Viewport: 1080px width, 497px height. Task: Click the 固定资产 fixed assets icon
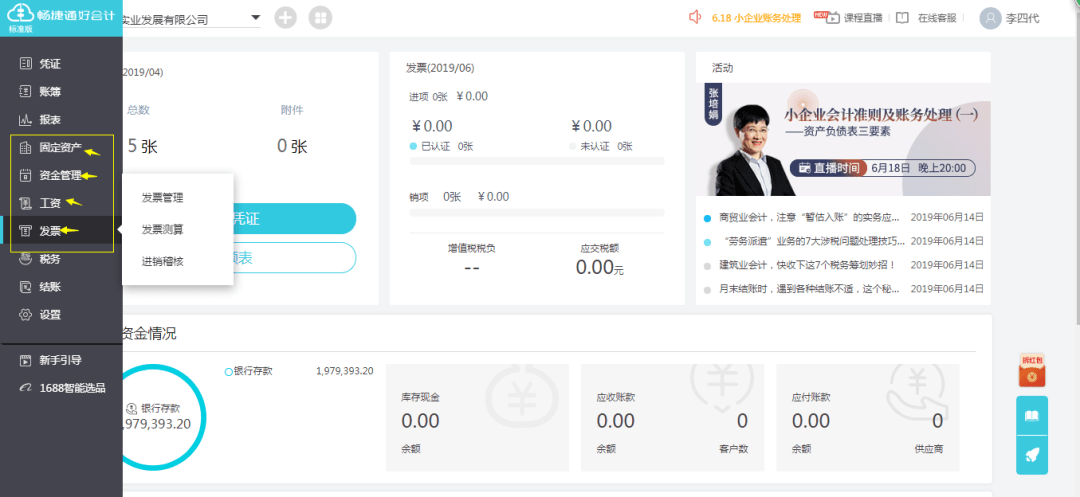26,147
